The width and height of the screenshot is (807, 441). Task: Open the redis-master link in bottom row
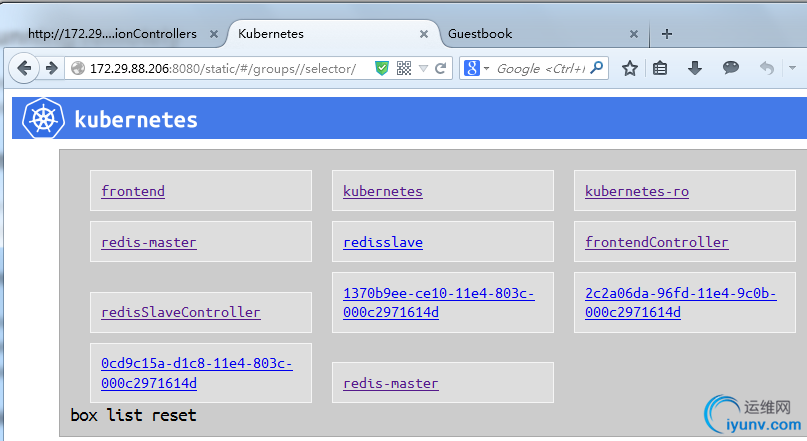click(391, 383)
